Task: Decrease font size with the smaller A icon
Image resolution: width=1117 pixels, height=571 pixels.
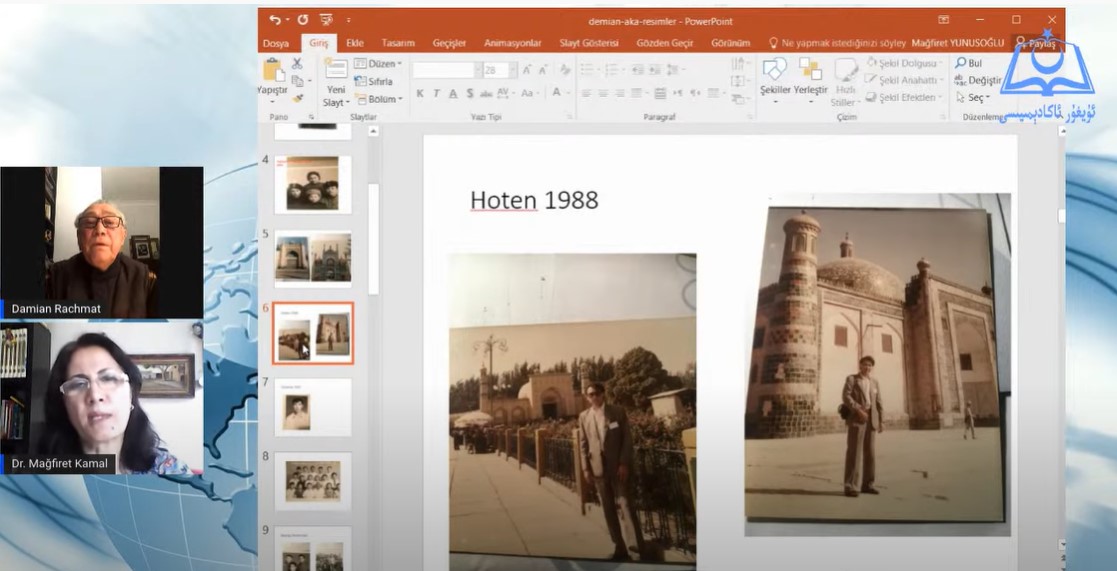Action: click(544, 70)
